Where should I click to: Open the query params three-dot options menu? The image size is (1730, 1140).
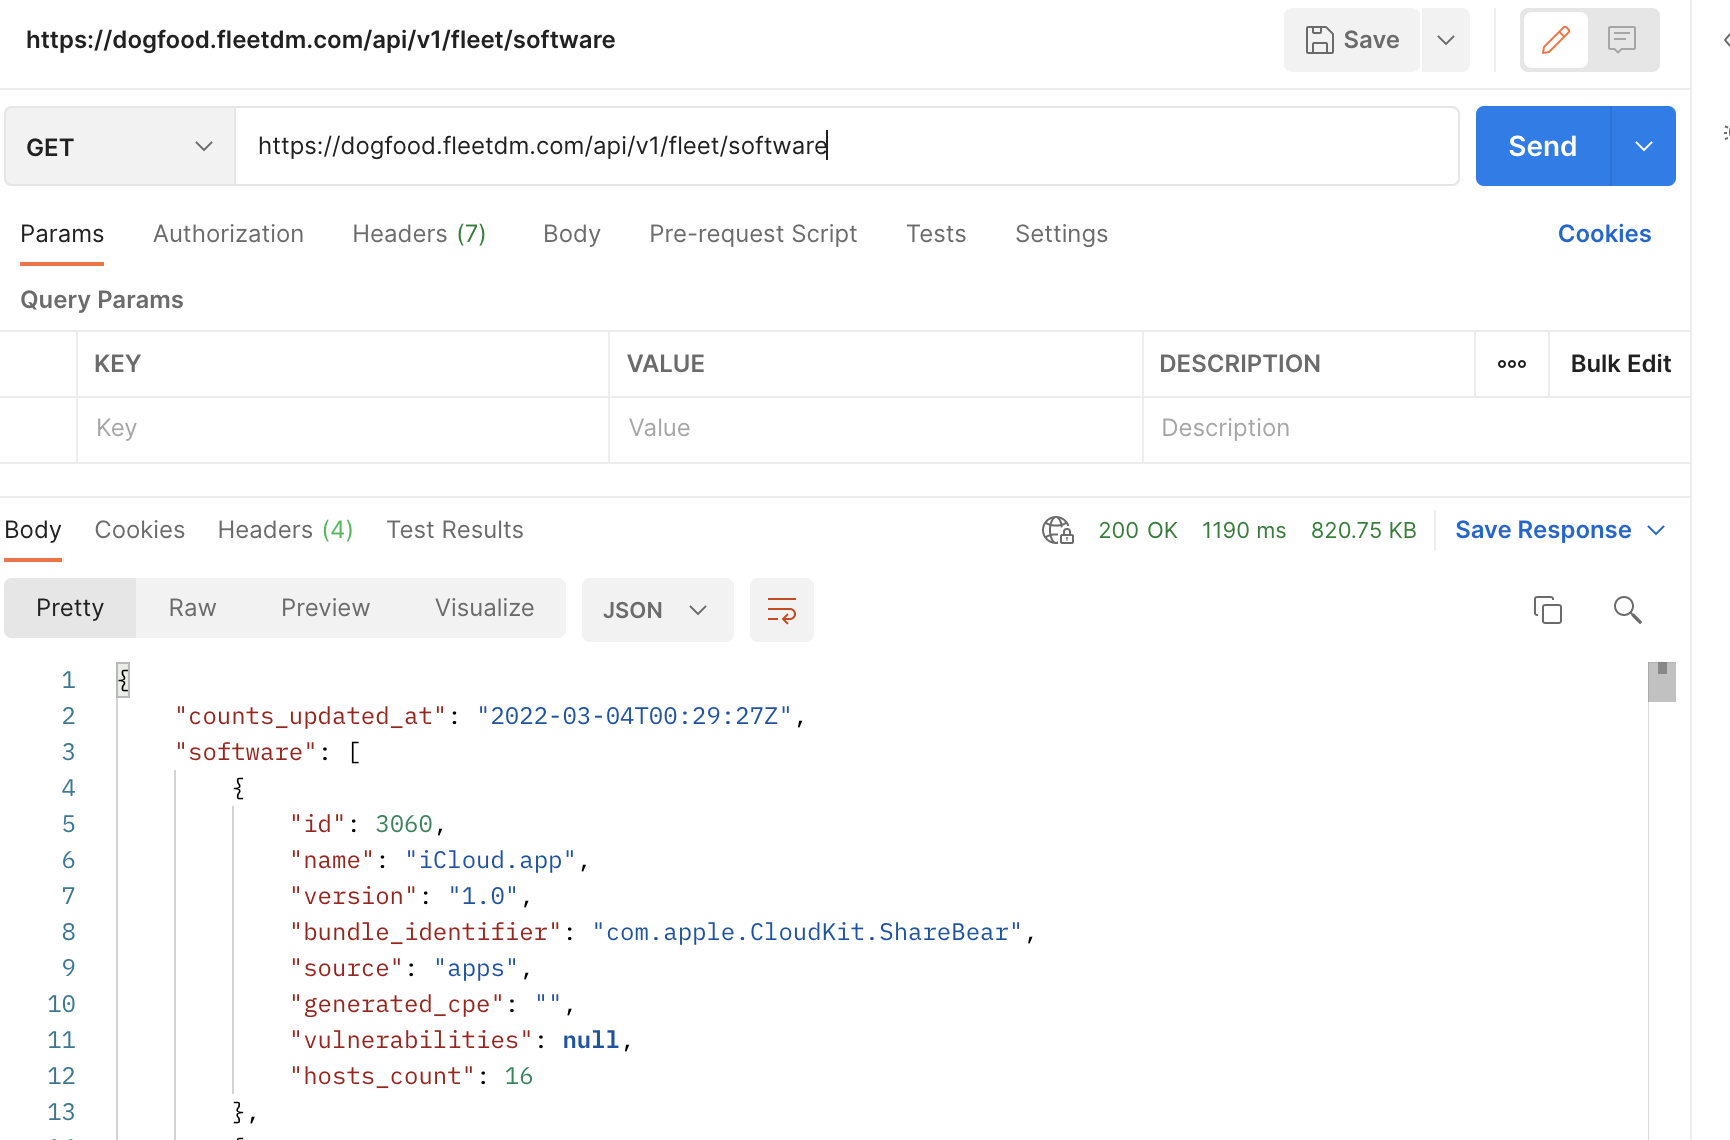coord(1511,364)
